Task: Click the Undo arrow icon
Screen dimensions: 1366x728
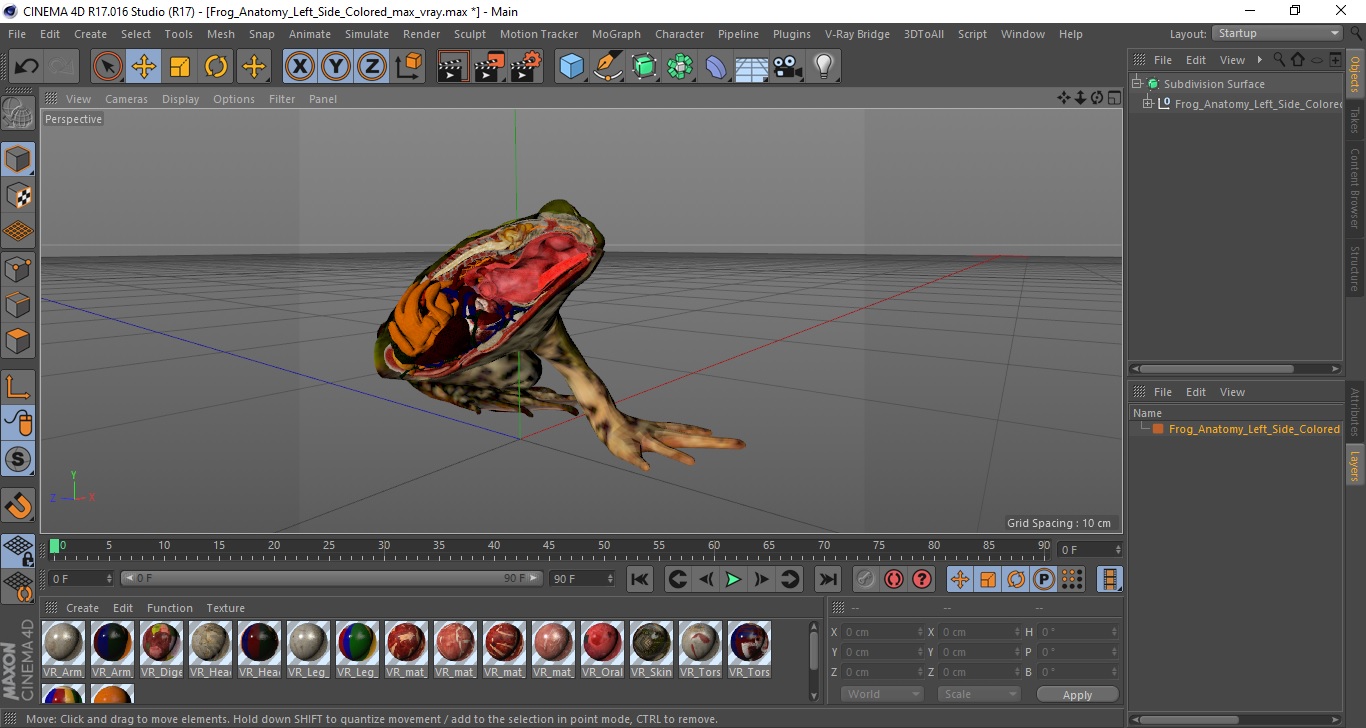Action: (x=27, y=67)
